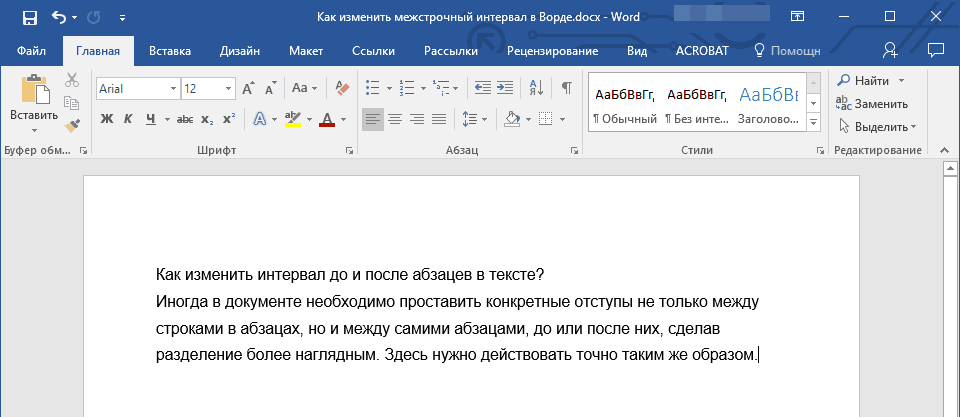The height and width of the screenshot is (417, 960).
Task: Apply strikethrough to text
Action: pos(184,120)
